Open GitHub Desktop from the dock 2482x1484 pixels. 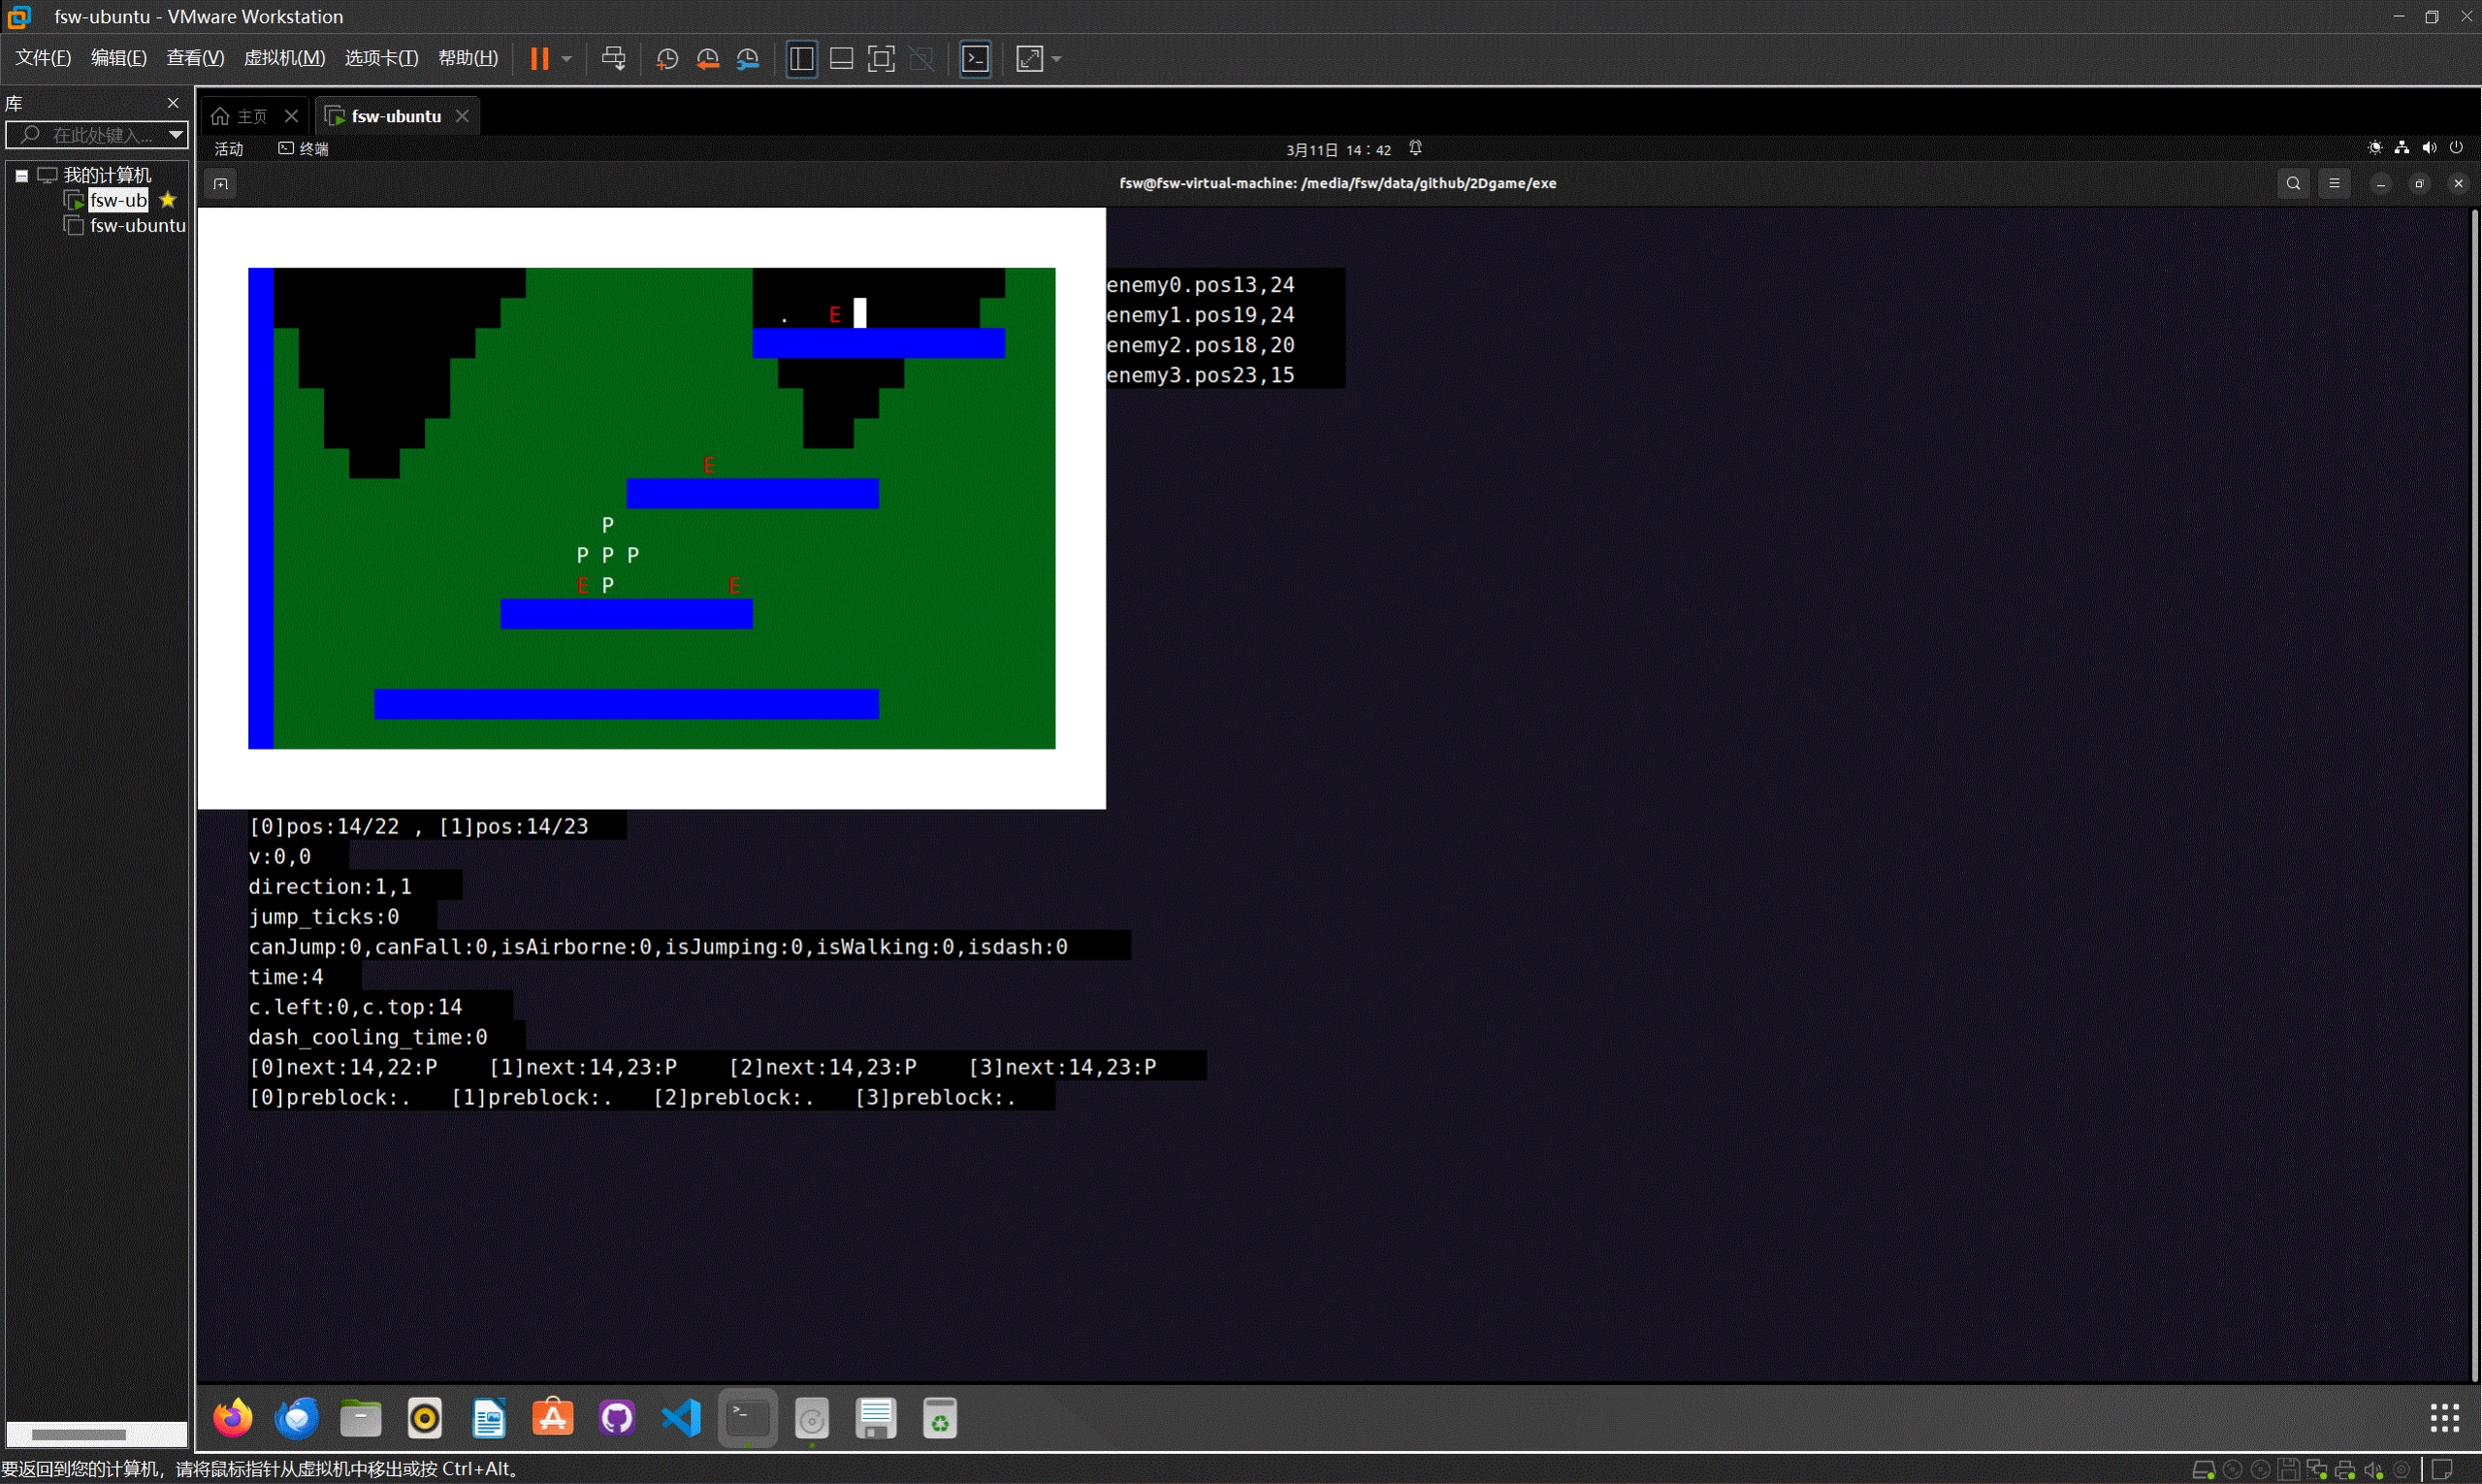point(617,1418)
